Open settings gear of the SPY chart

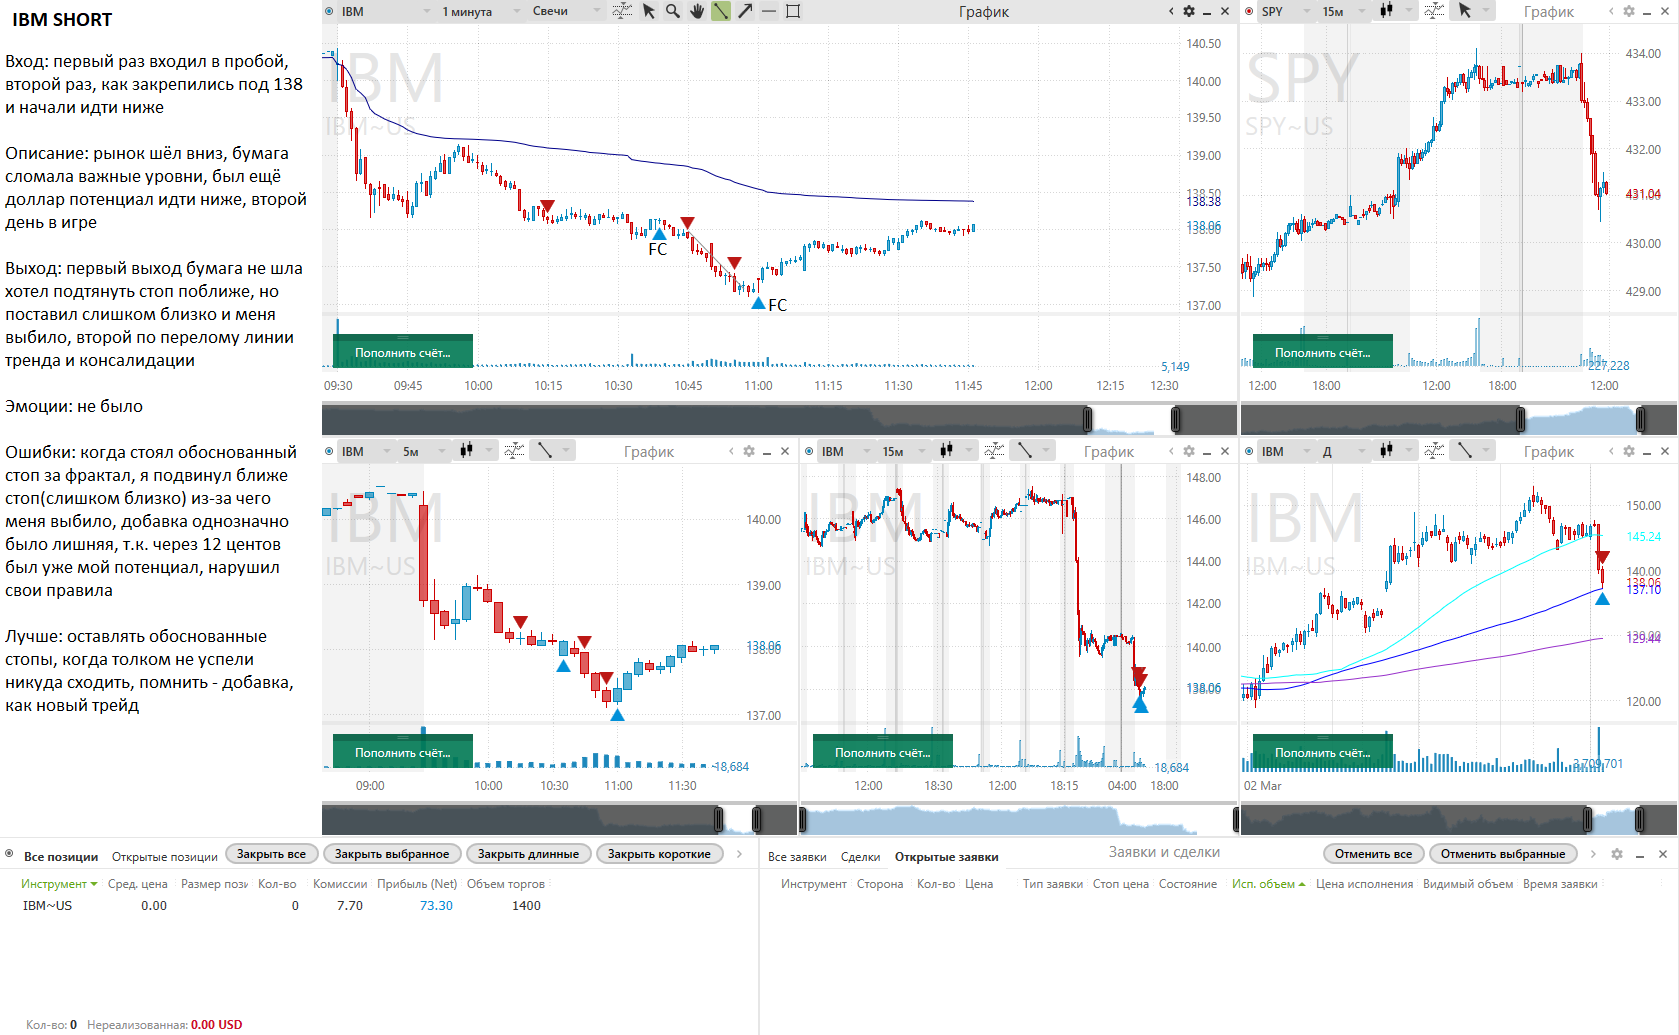1629,11
